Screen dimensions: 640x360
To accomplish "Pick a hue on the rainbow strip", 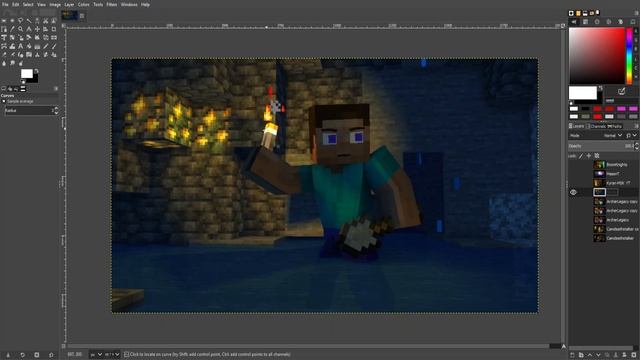I will 629,56.
